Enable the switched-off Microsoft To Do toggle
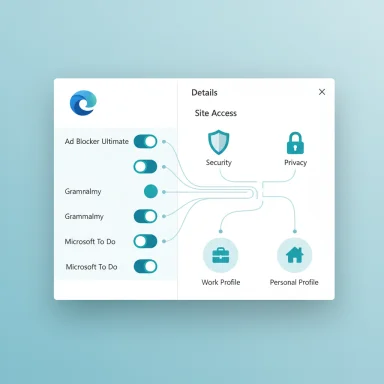 145,241
